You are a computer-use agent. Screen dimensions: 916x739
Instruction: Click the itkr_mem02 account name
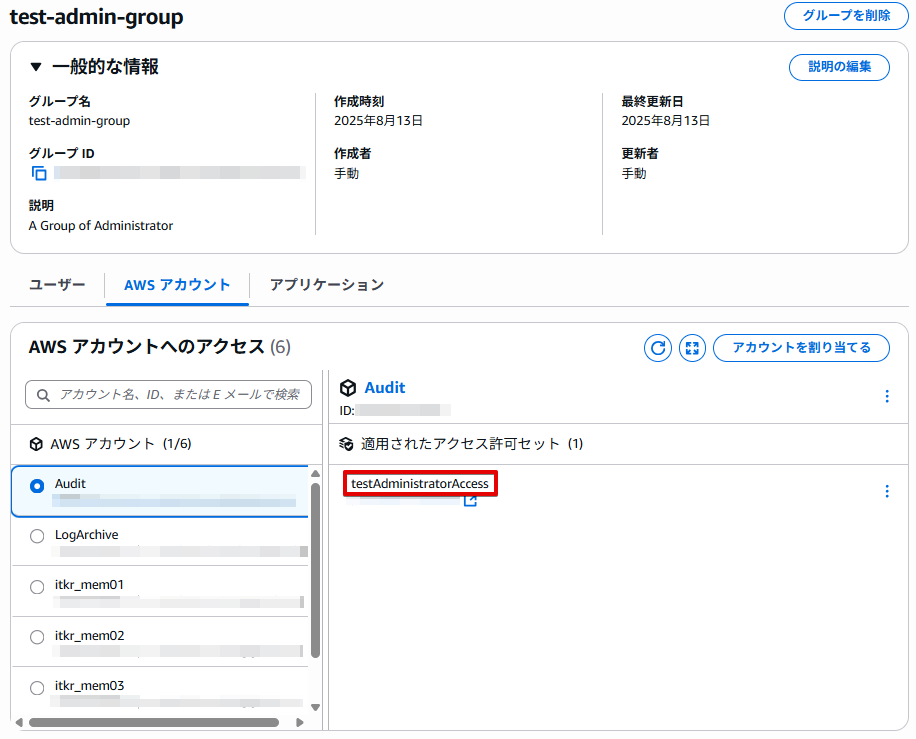(x=89, y=636)
